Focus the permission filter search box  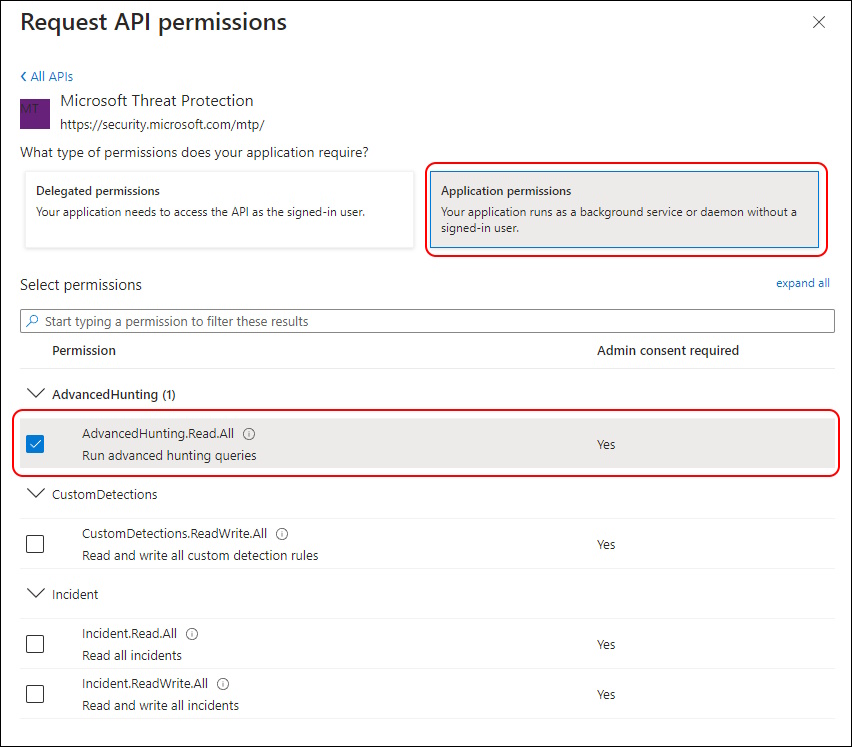(x=427, y=321)
